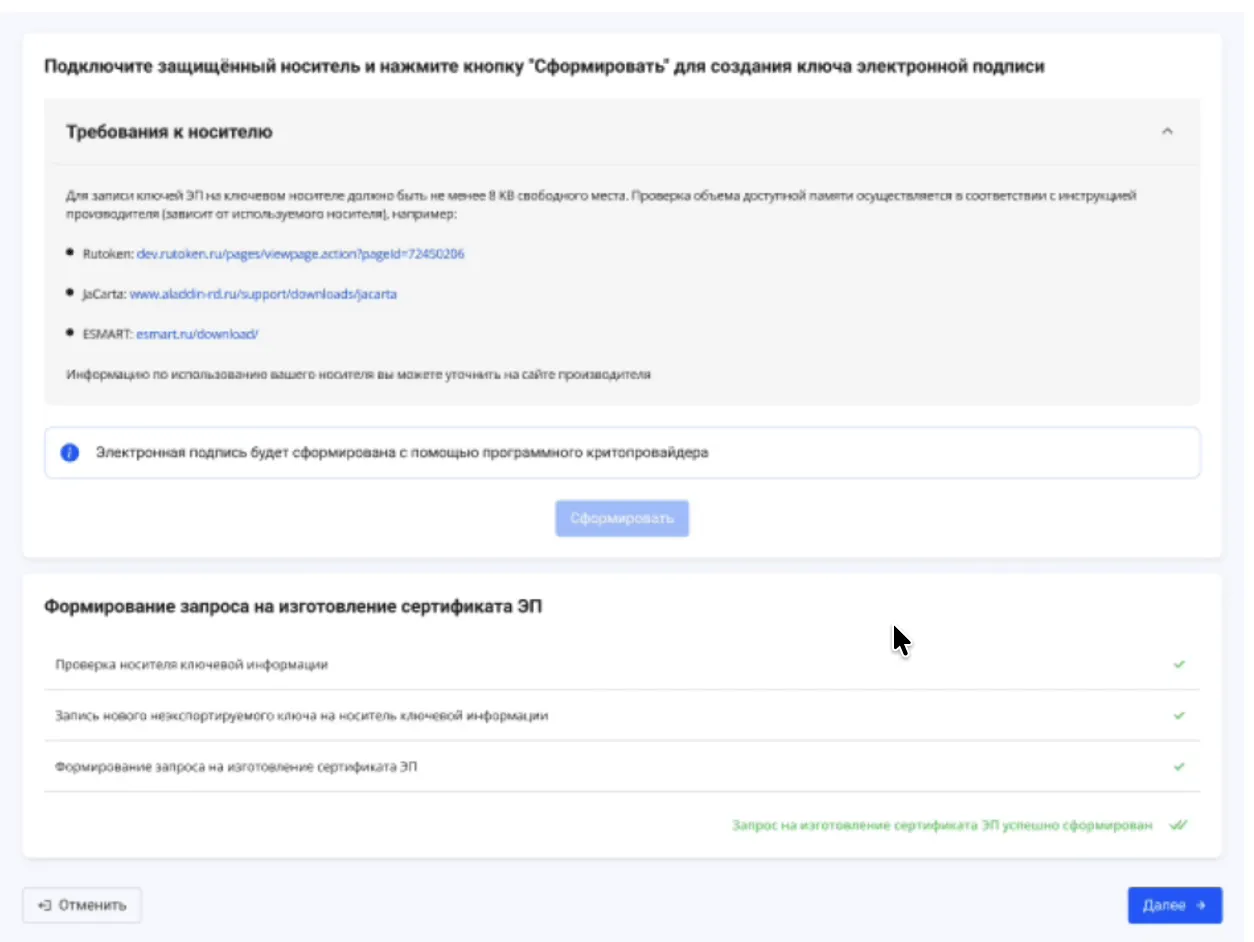Click the double green checkmark success icon
Image resolution: width=1254 pixels, height=942 pixels.
click(1177, 826)
